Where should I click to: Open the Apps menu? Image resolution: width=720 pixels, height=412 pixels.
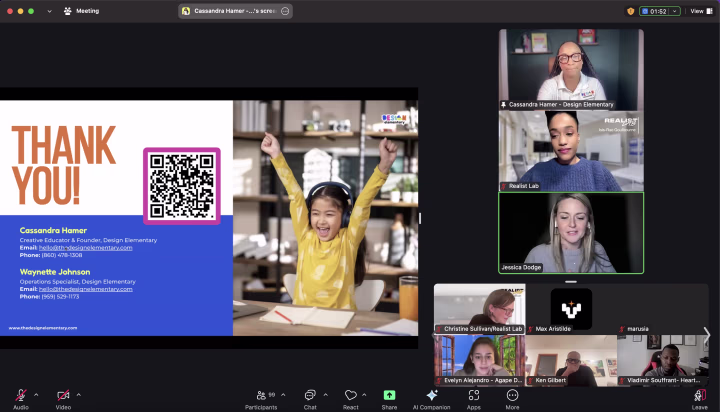pos(474,399)
